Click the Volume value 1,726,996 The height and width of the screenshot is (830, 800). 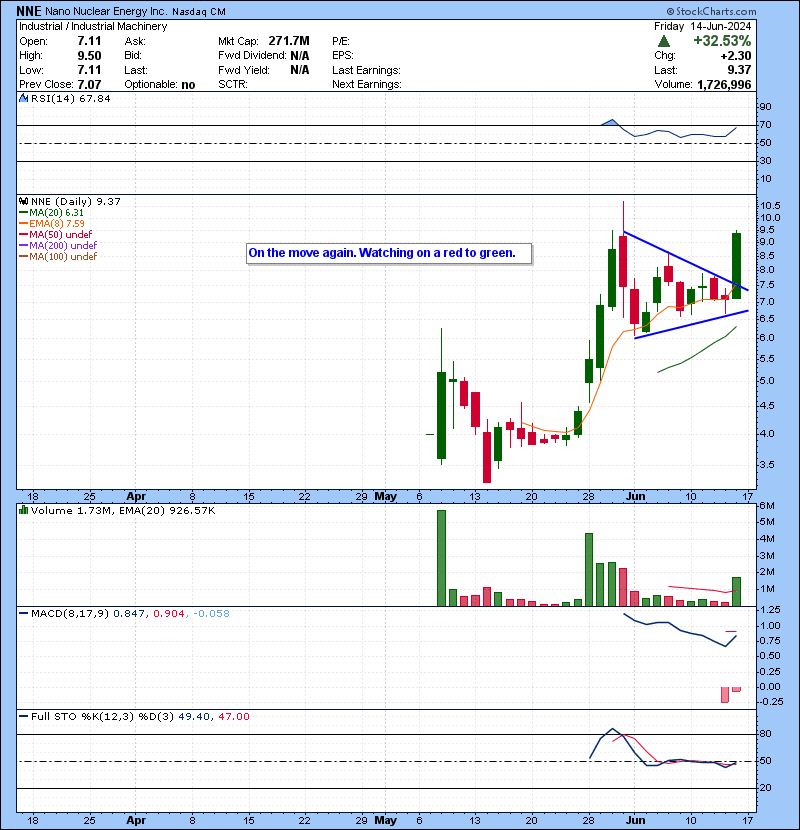[724, 85]
